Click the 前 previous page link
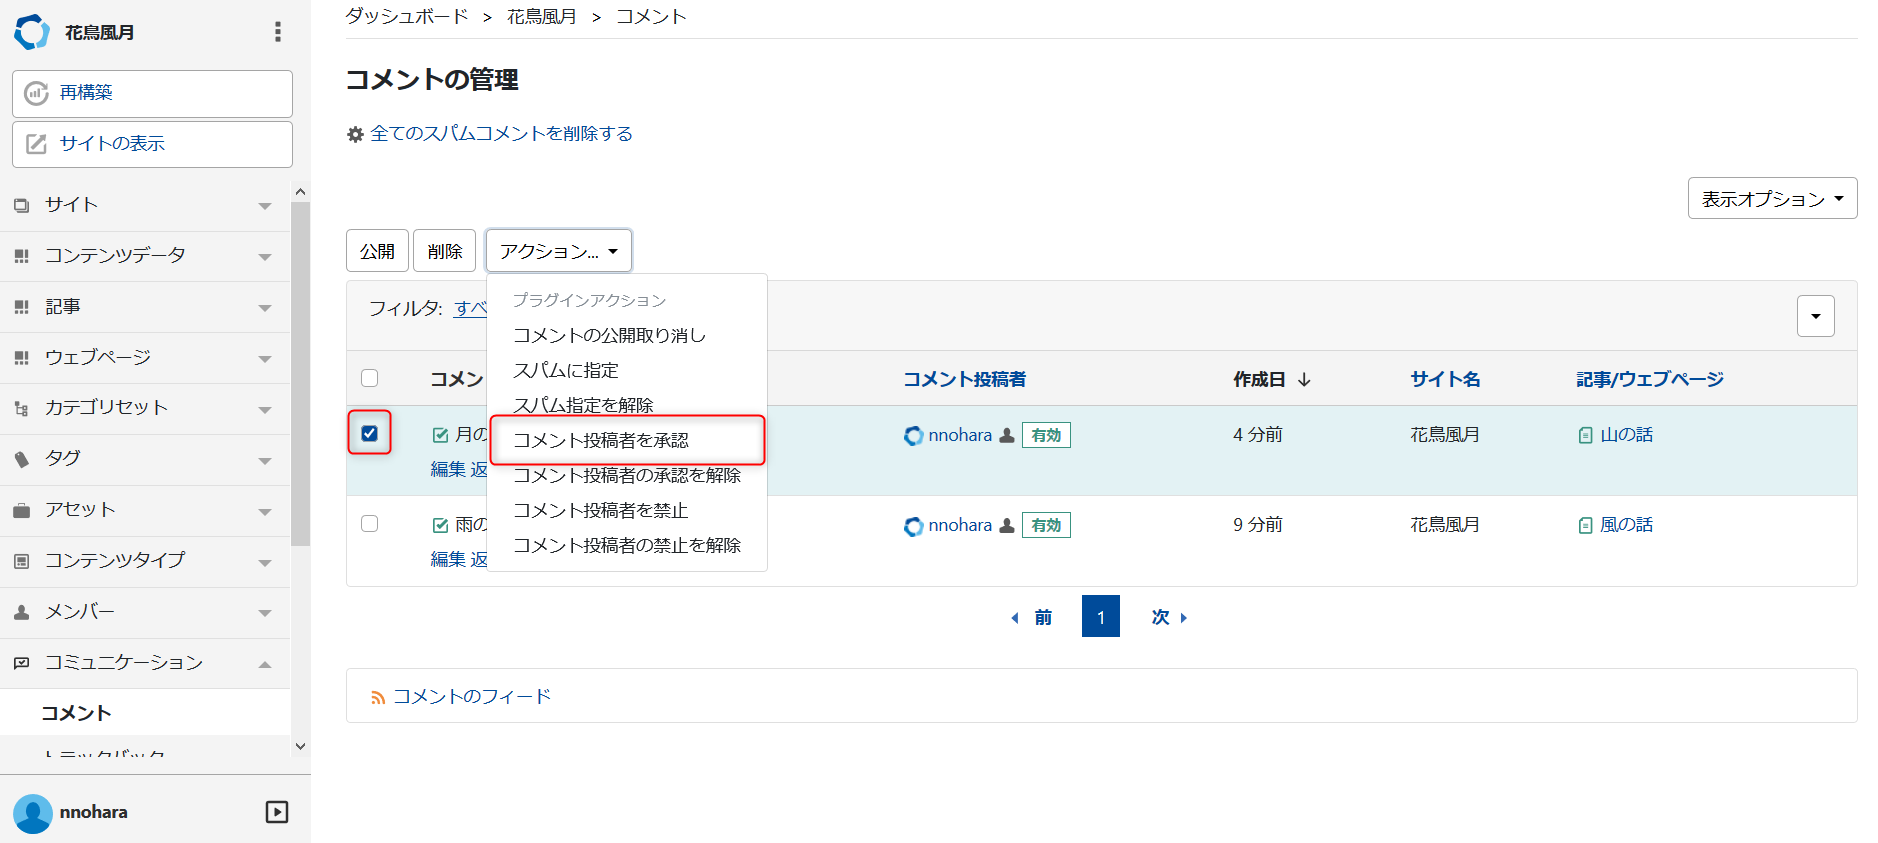 coord(1032,617)
